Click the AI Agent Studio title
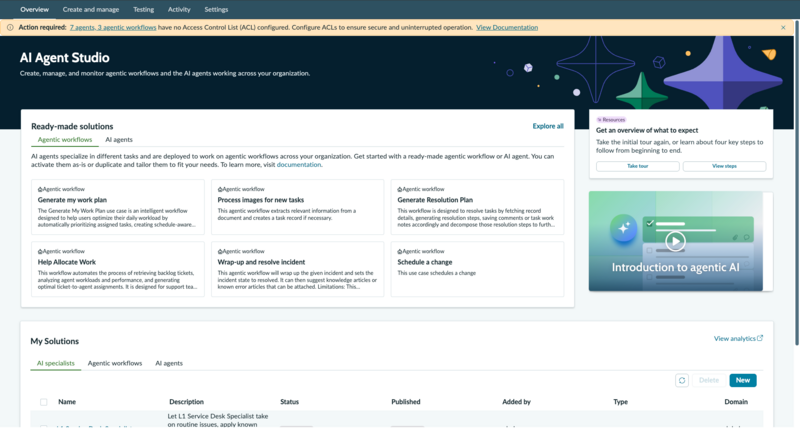Screen dimensions: 800x428 point(65,58)
